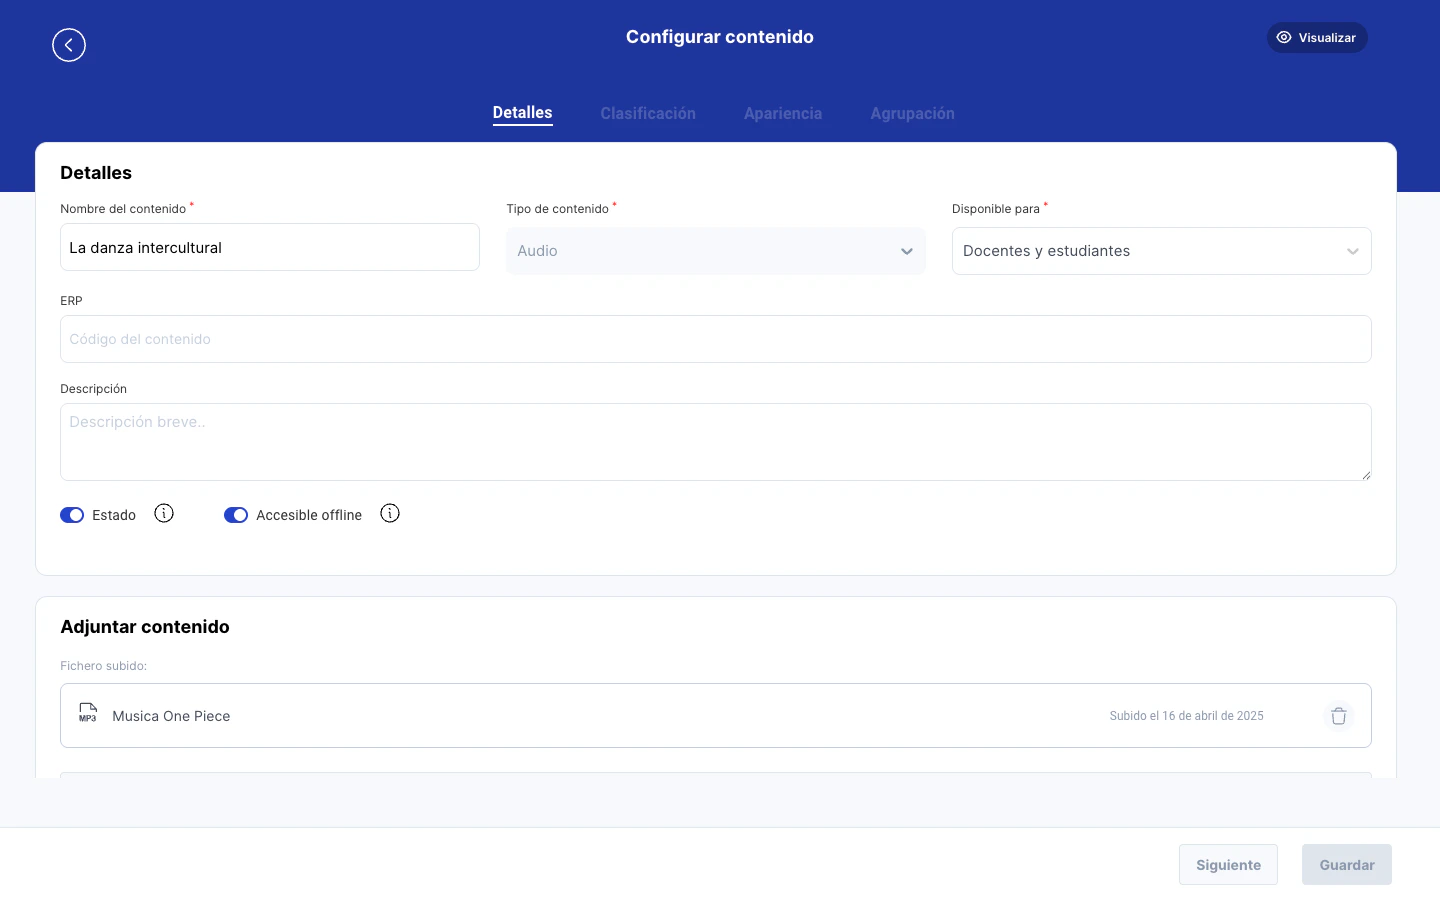
Task: Click the info icon next to Estado
Action: 164,513
